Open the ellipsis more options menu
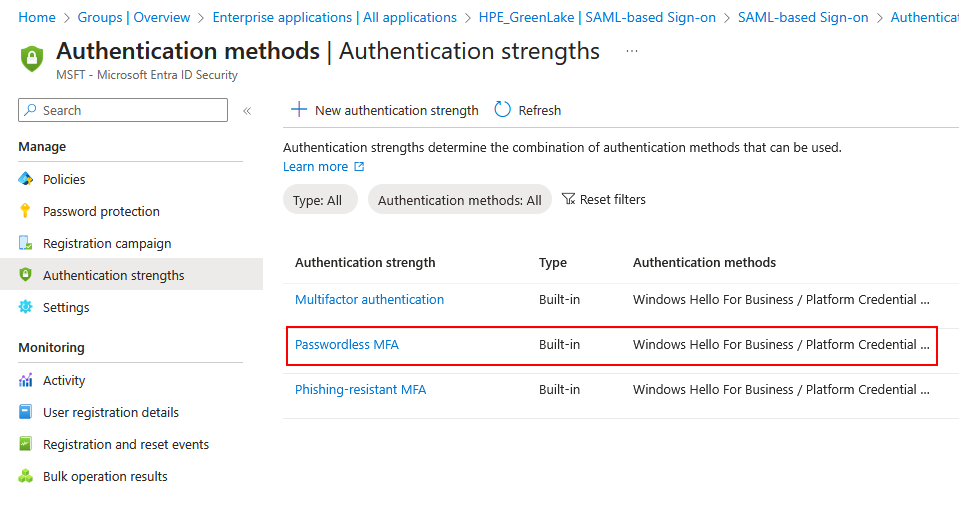The width and height of the screenshot is (959, 506). (631, 51)
